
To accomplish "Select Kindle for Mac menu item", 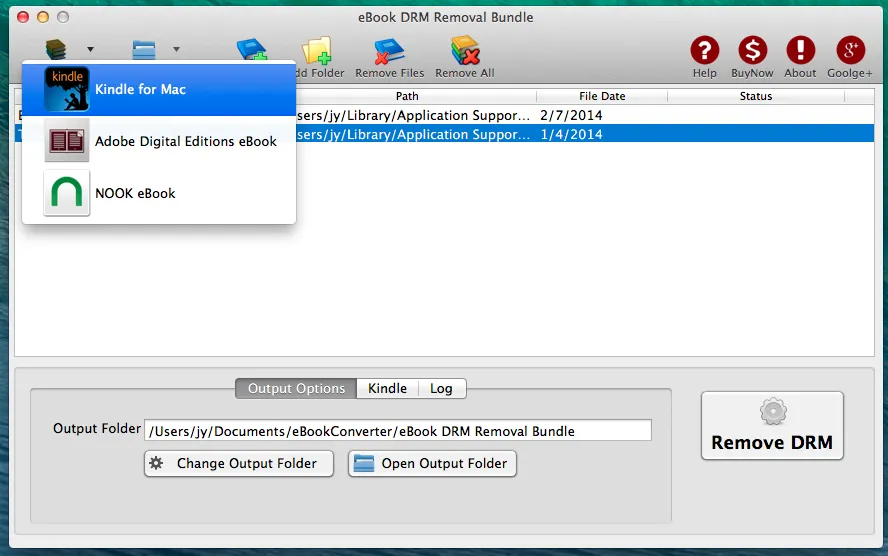I will pos(159,89).
